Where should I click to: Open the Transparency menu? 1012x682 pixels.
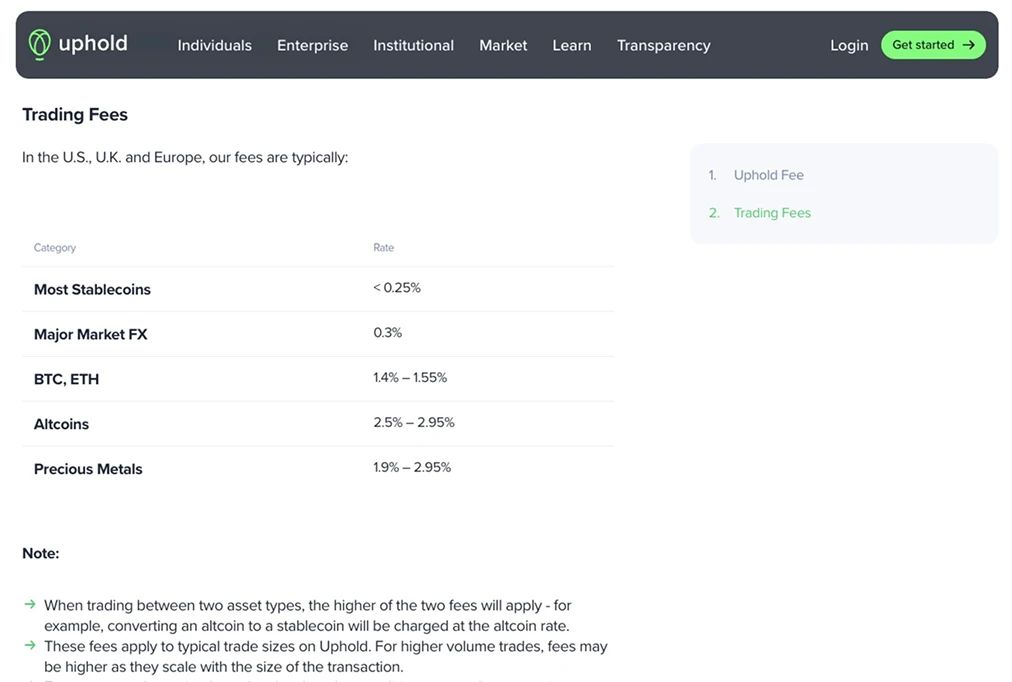(x=663, y=45)
